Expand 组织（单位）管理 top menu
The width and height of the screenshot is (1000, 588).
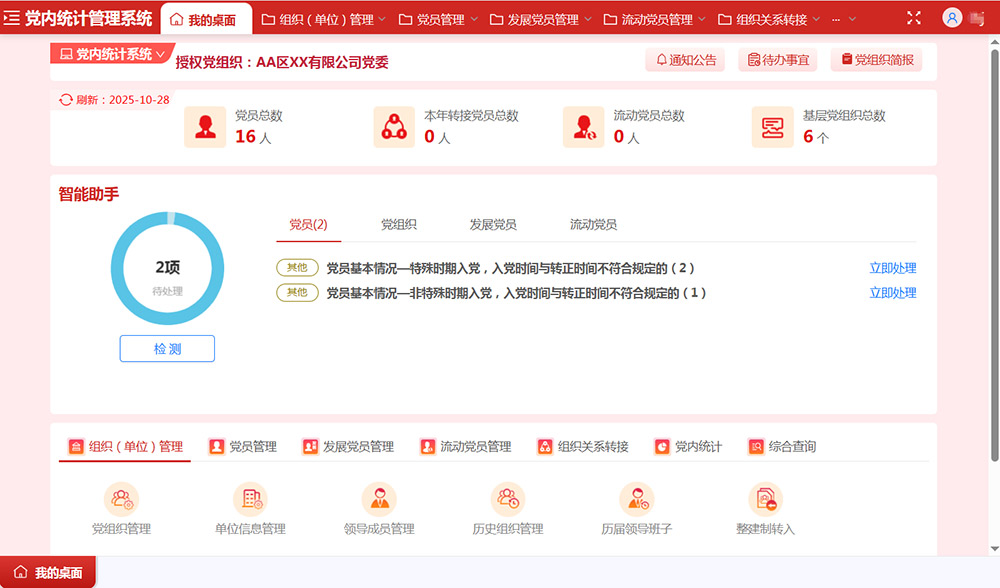(x=324, y=20)
